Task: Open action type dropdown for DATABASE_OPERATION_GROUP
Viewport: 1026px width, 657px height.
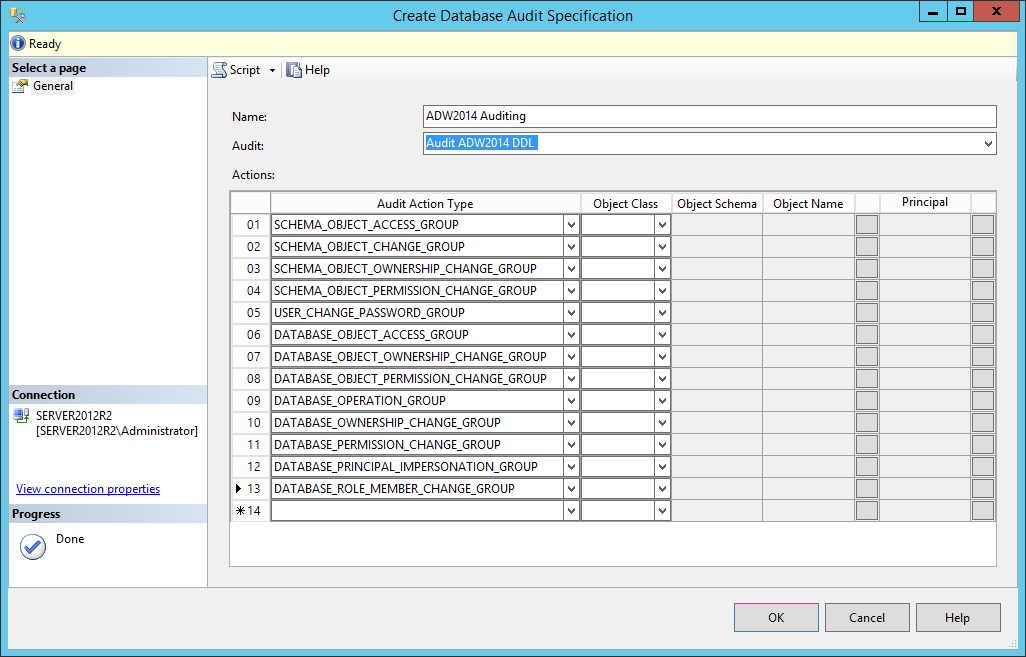Action: (571, 400)
